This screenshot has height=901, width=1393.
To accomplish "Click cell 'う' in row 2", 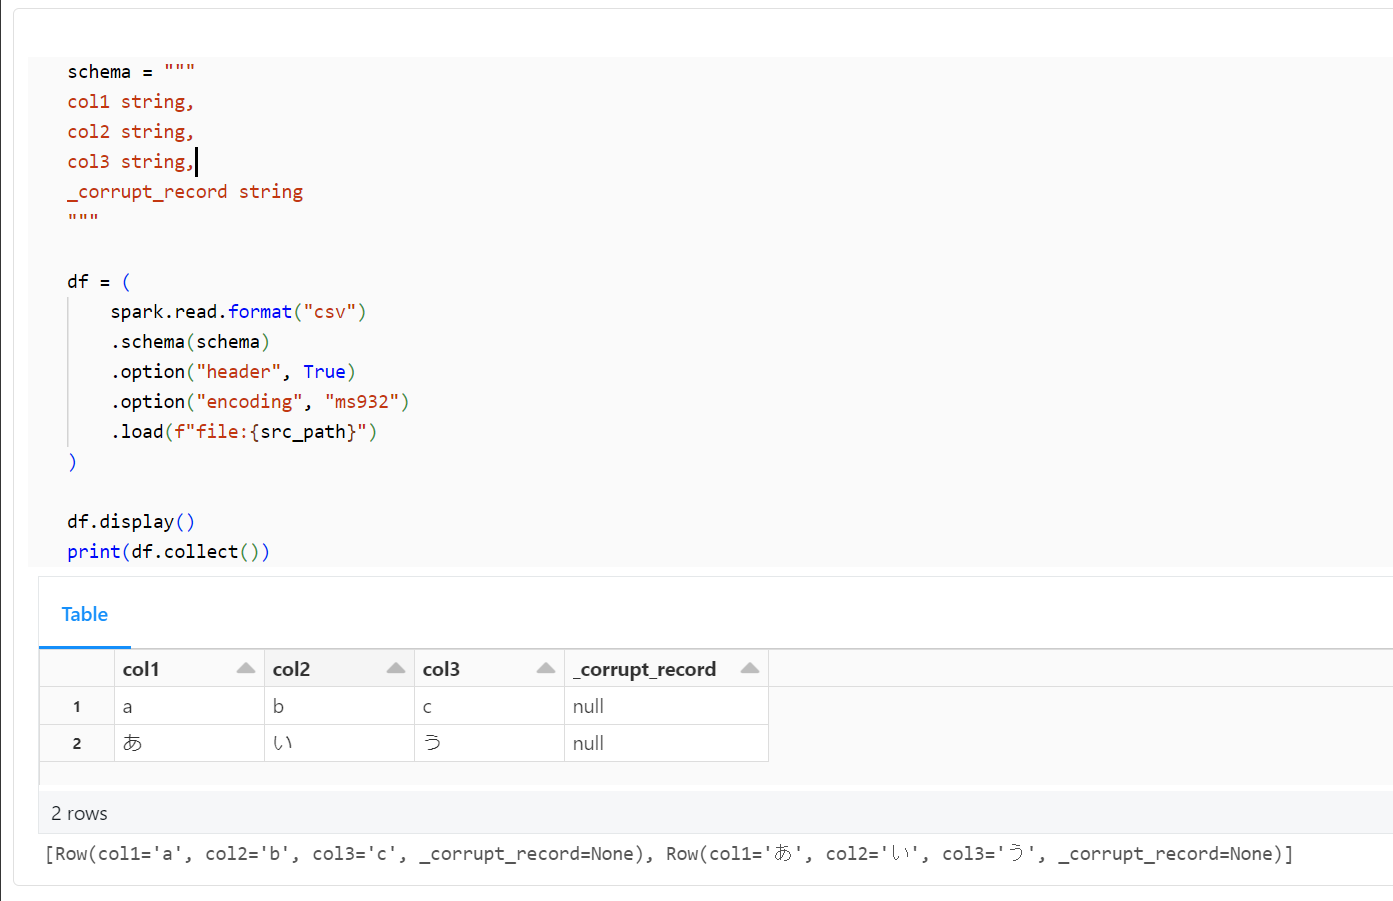I will (489, 743).
